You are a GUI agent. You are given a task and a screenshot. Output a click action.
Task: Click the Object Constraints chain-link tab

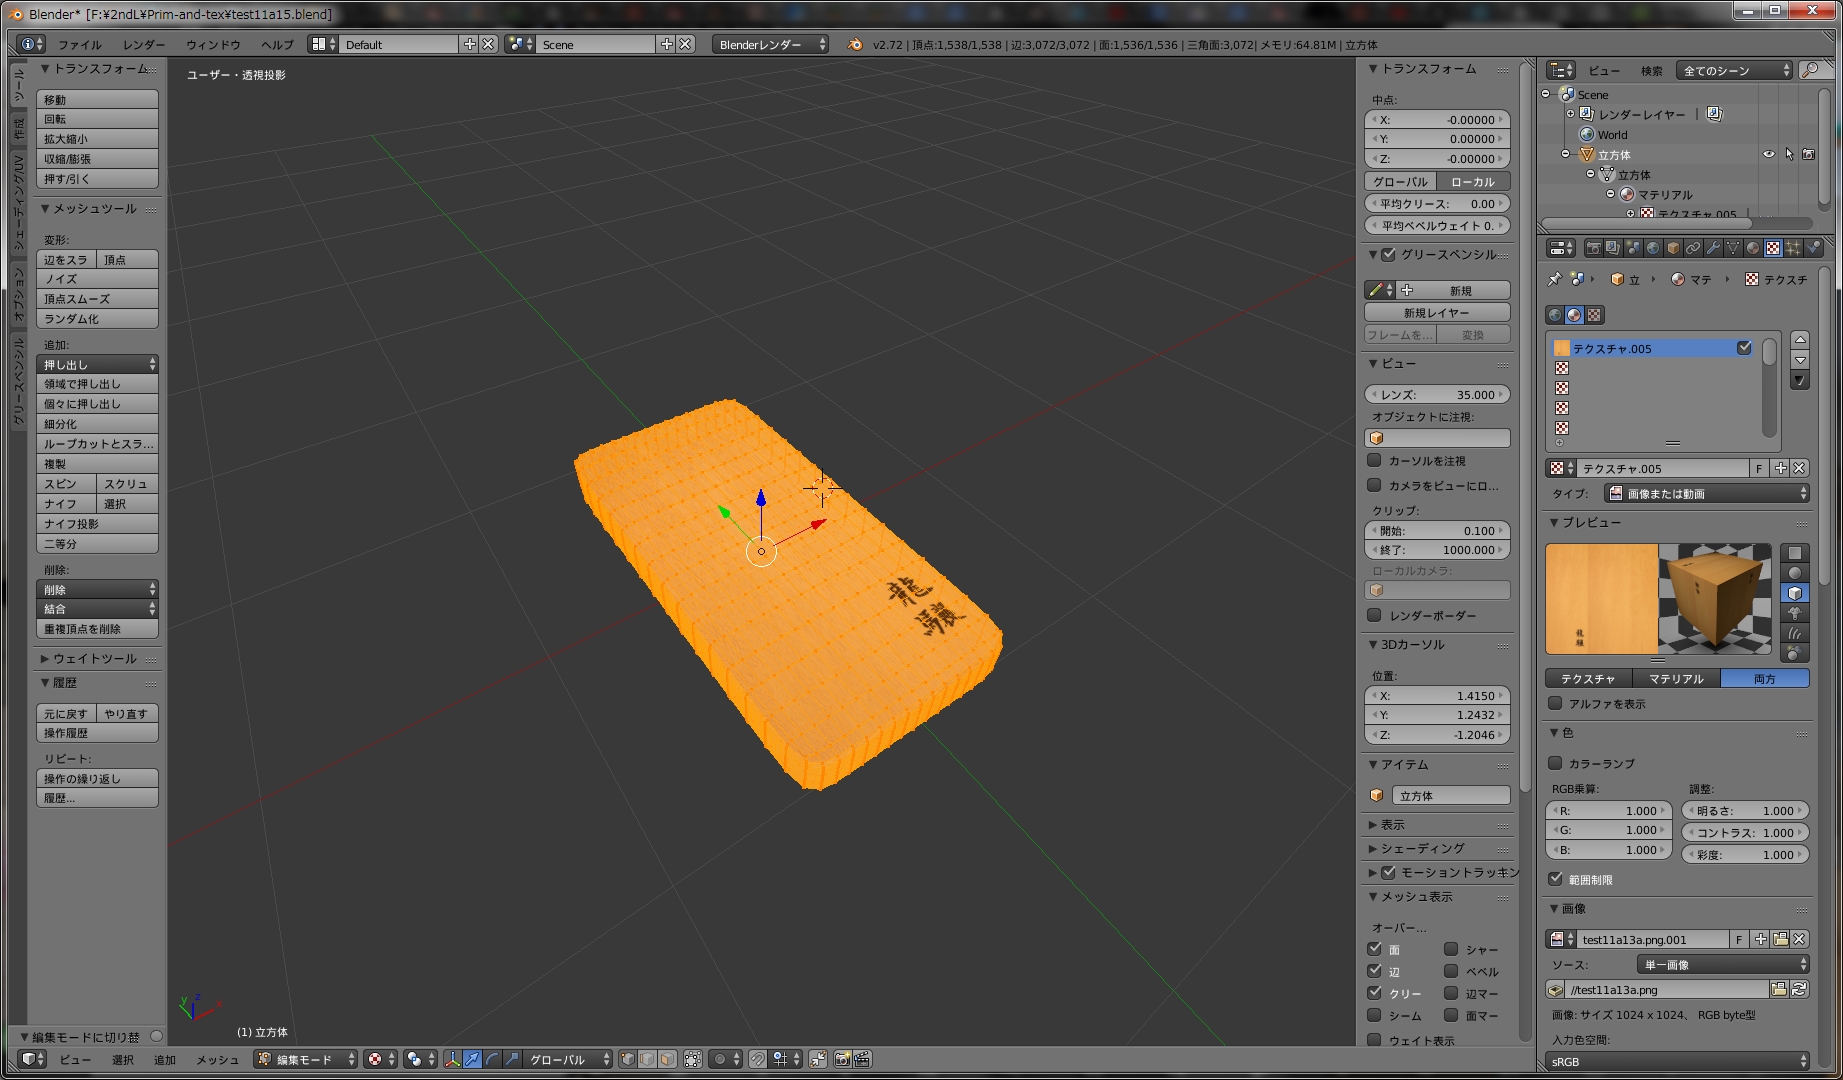coord(1693,248)
